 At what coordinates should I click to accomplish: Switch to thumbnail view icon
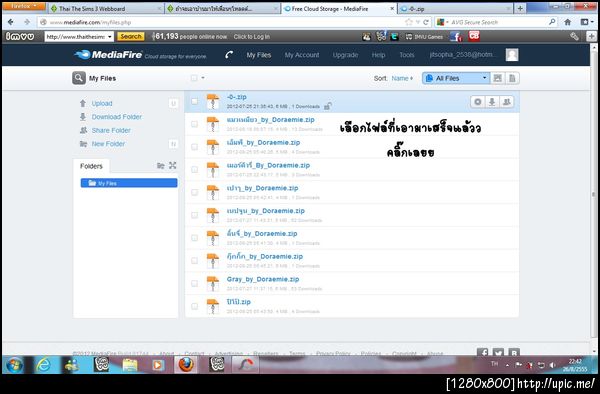497,78
